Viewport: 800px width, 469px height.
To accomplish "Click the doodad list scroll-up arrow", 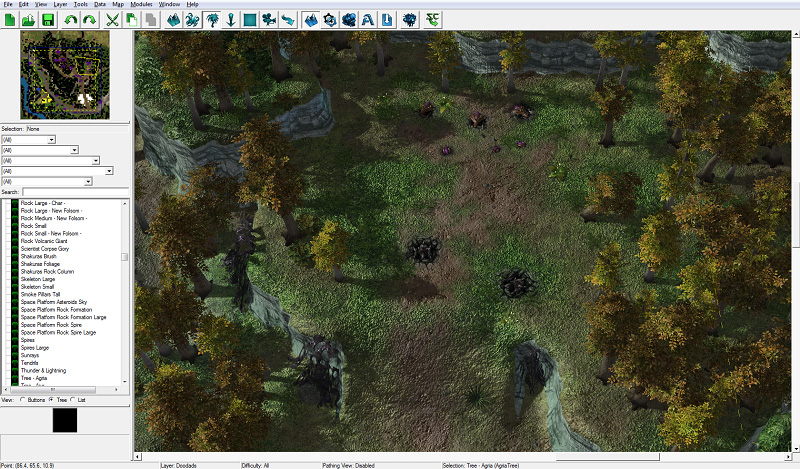I will click(124, 203).
